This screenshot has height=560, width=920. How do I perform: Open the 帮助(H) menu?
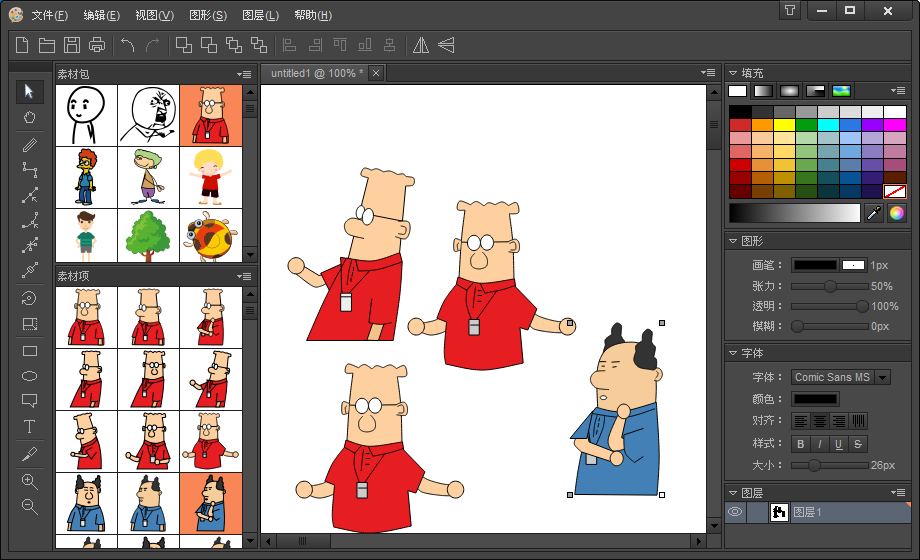(x=313, y=15)
